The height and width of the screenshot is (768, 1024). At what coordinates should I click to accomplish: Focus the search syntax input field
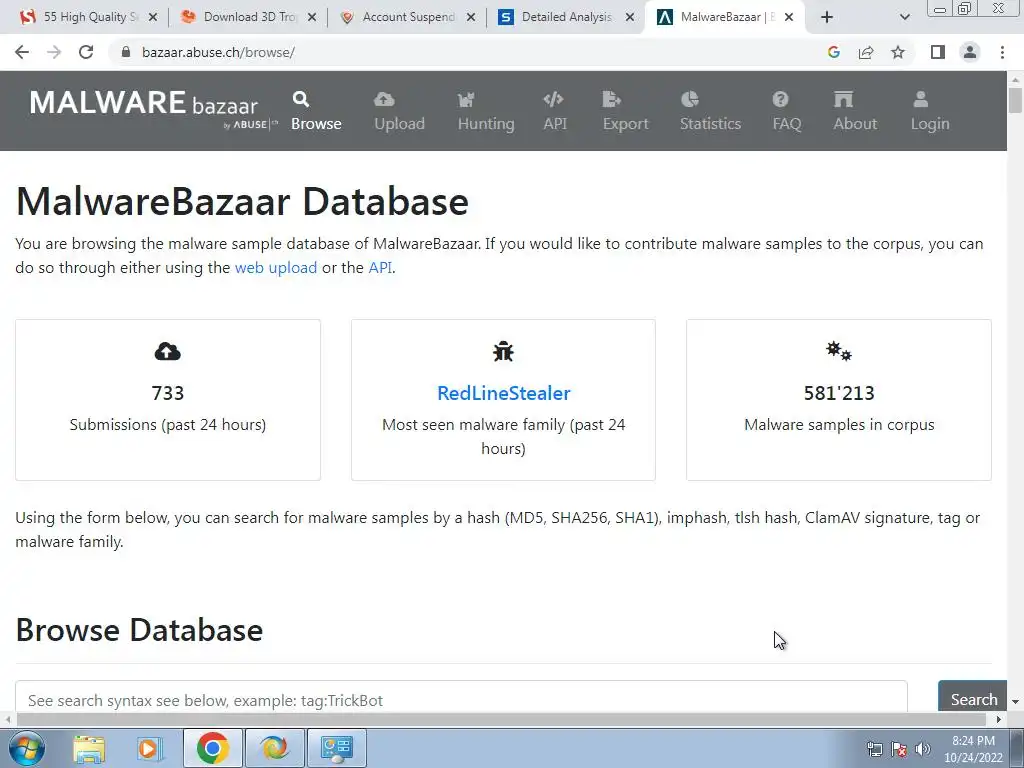coord(461,696)
